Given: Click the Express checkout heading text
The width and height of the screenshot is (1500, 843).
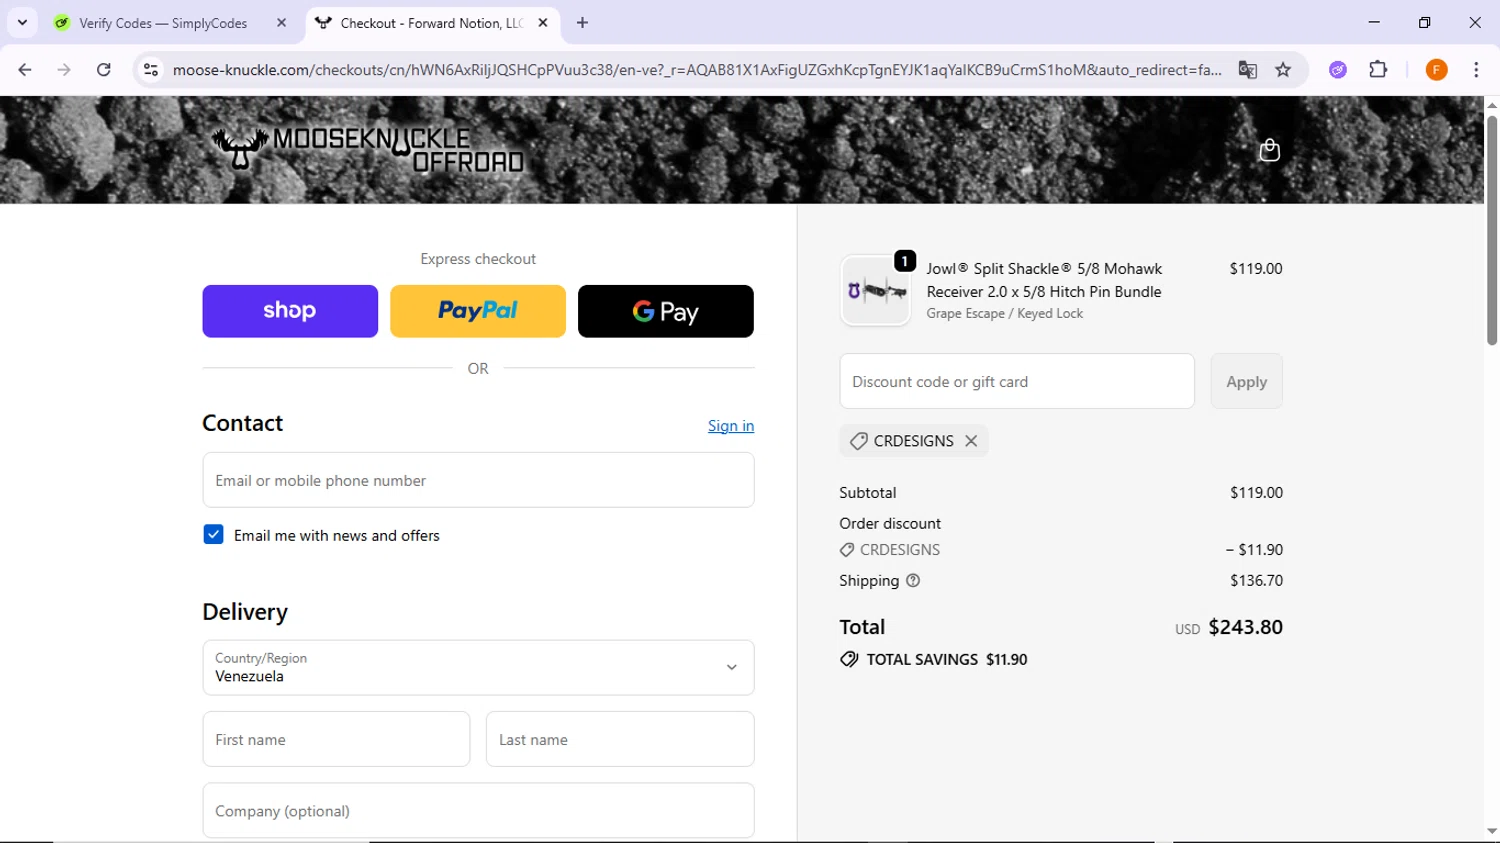Looking at the screenshot, I should (478, 259).
